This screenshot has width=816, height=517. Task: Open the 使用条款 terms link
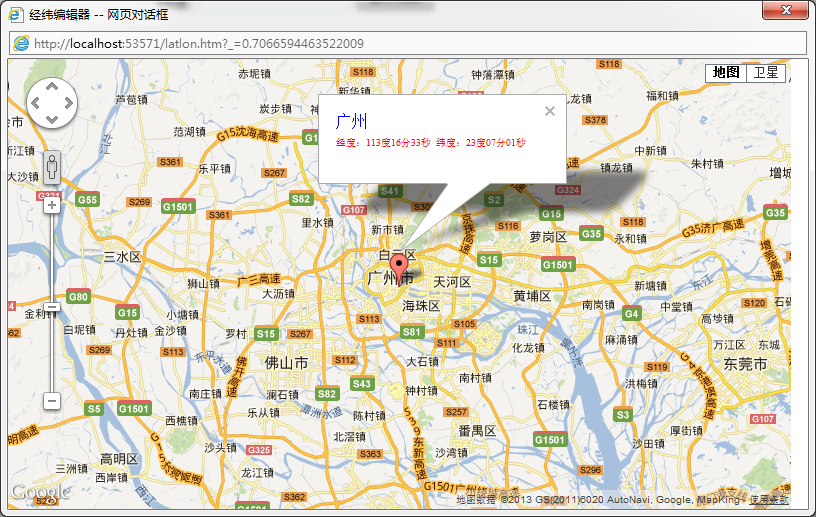(x=769, y=500)
